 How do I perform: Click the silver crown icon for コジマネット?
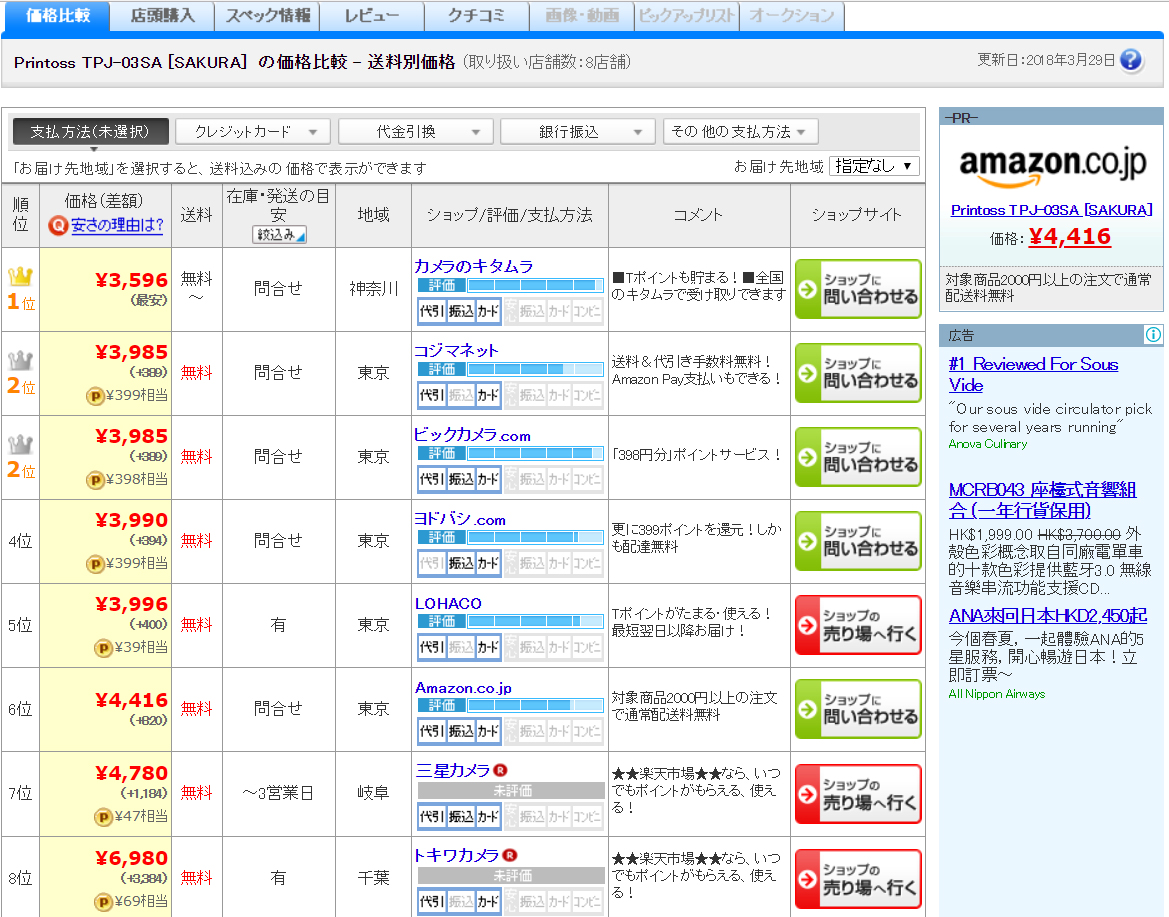20,361
